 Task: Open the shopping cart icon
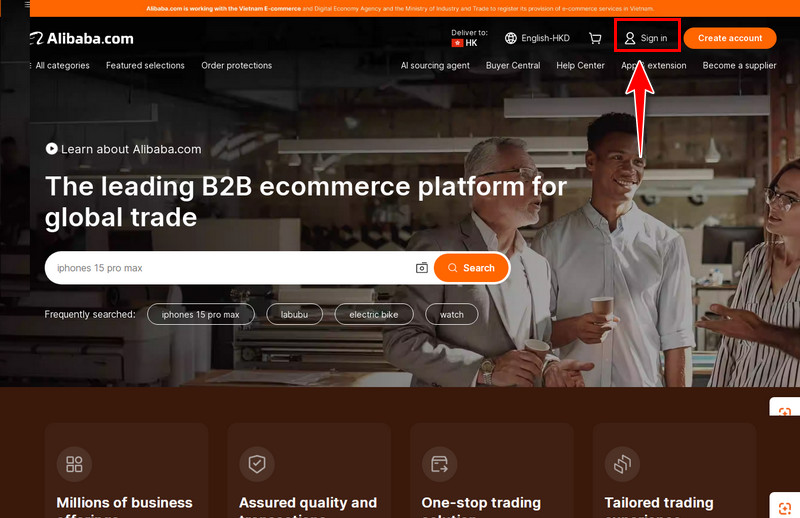point(595,38)
